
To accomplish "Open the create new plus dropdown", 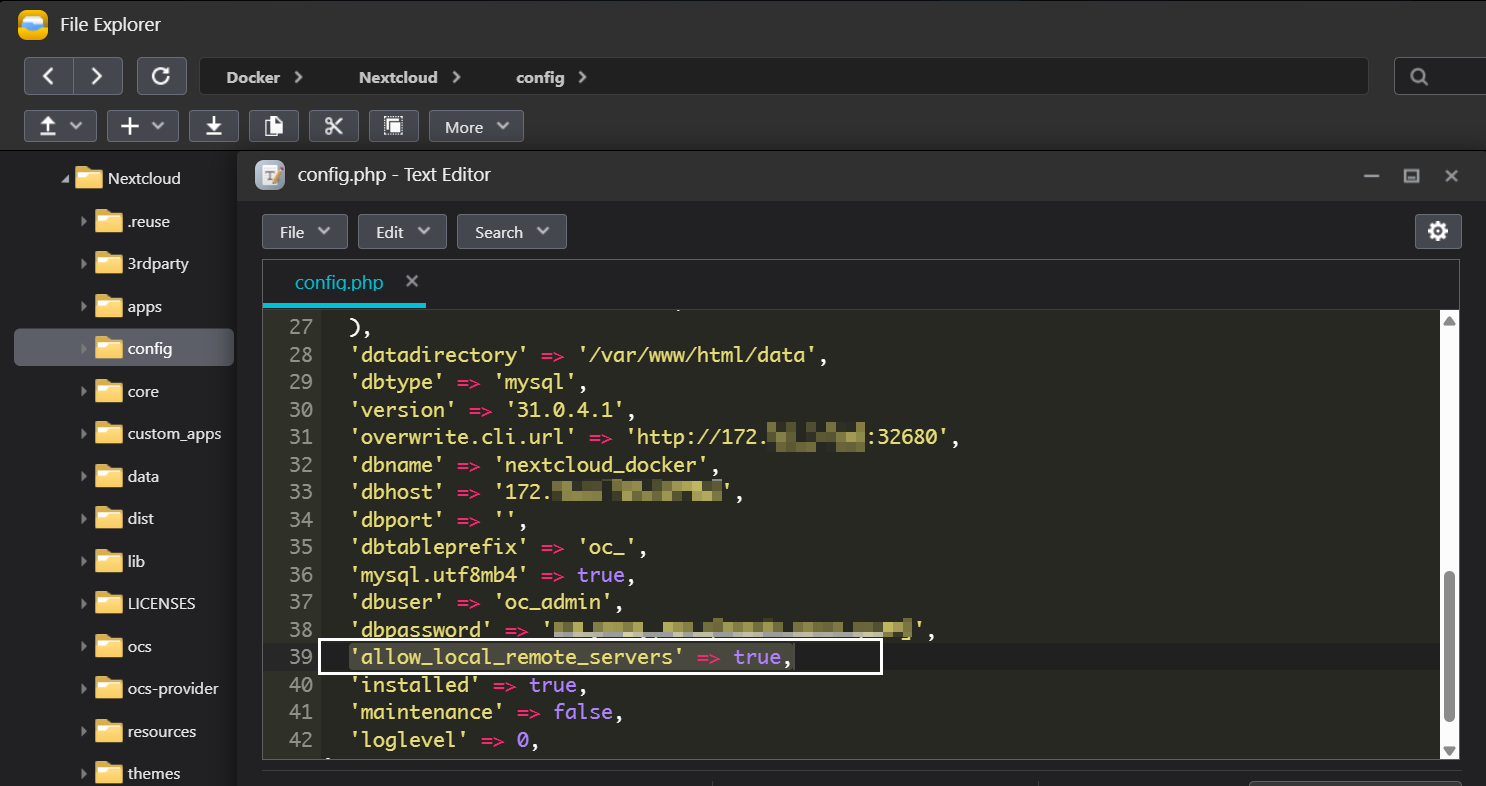I will click(x=142, y=126).
